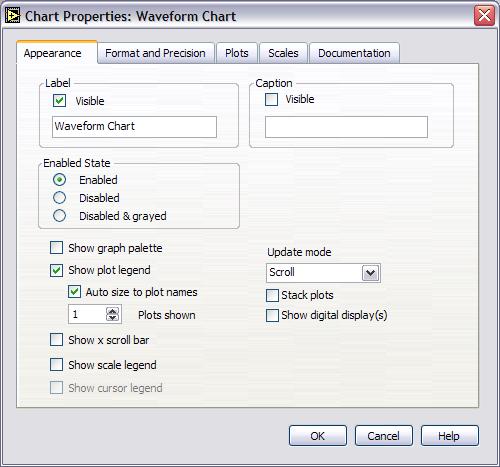Increment the Plots shown stepper
500x467 pixels.
pos(112,311)
